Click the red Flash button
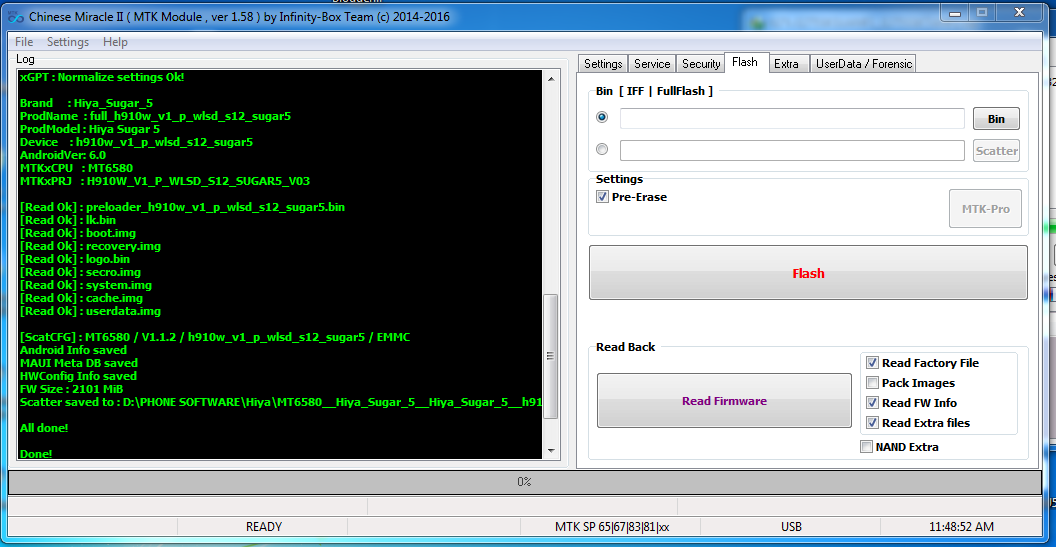The width and height of the screenshot is (1056, 547). click(x=808, y=273)
